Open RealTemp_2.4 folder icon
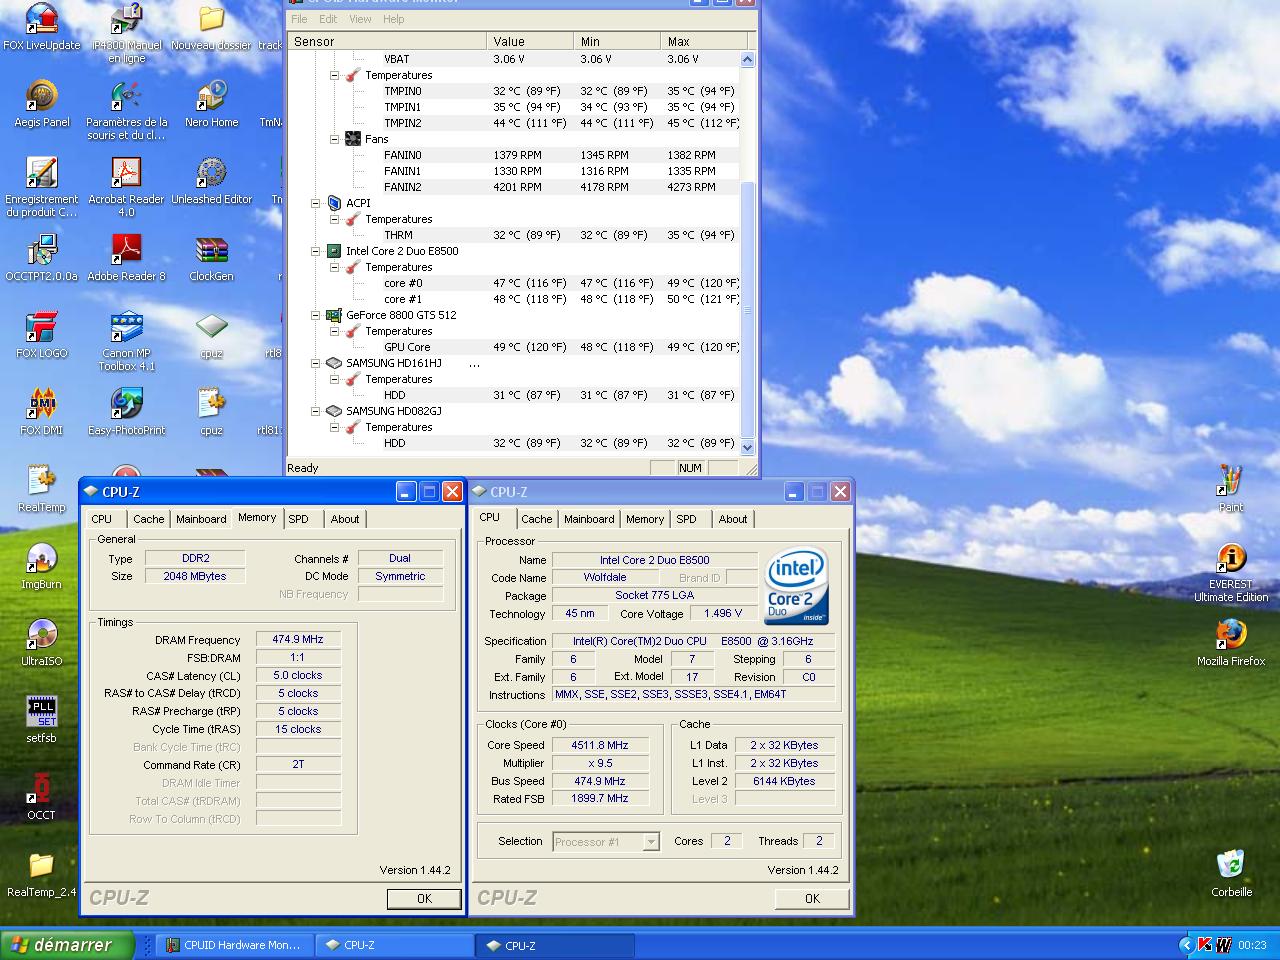This screenshot has height=960, width=1280. [x=41, y=874]
